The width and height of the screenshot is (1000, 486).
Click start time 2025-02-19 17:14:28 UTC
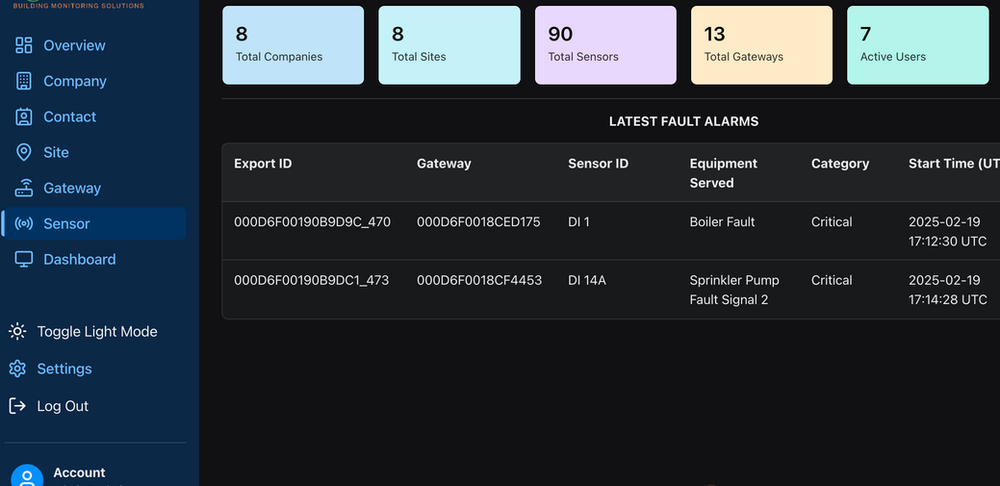coord(948,290)
